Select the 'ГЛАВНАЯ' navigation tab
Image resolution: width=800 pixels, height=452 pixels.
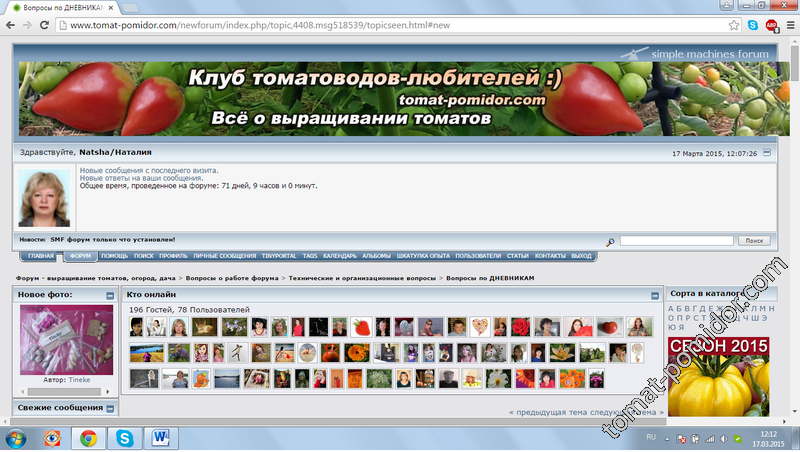coord(41,256)
